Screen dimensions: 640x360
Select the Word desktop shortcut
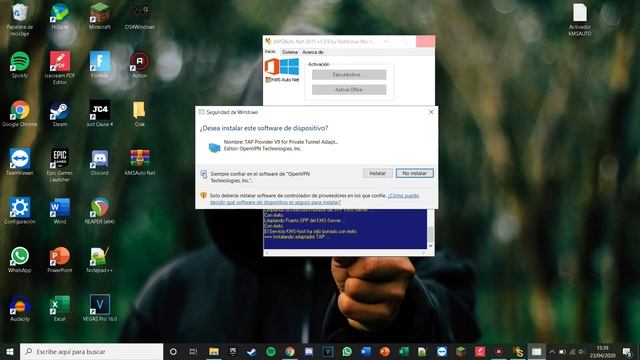click(60, 211)
